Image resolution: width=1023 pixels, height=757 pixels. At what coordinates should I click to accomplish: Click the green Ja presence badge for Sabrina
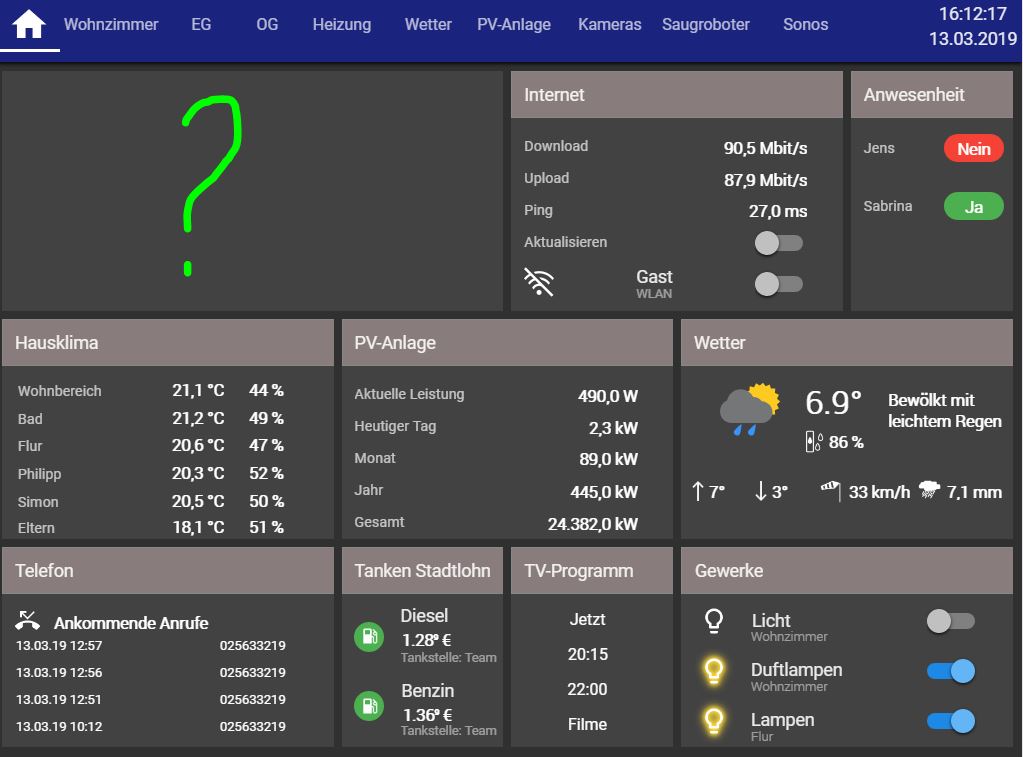coord(973,206)
